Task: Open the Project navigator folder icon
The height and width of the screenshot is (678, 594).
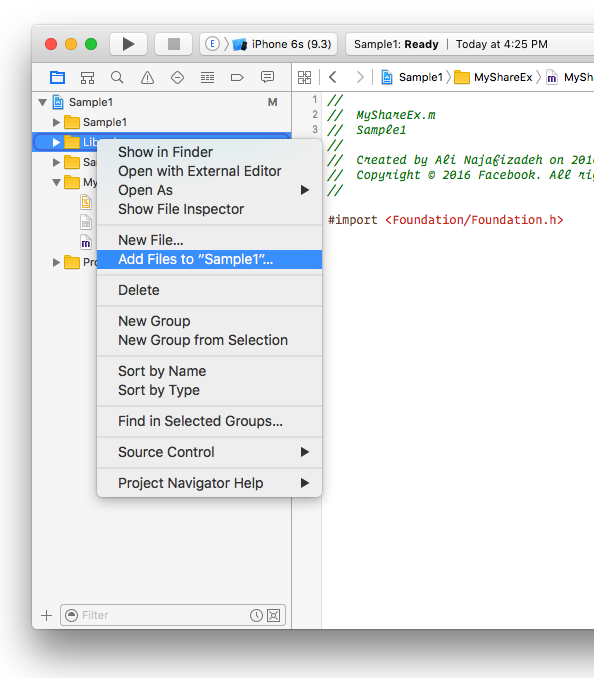Action: [57, 77]
